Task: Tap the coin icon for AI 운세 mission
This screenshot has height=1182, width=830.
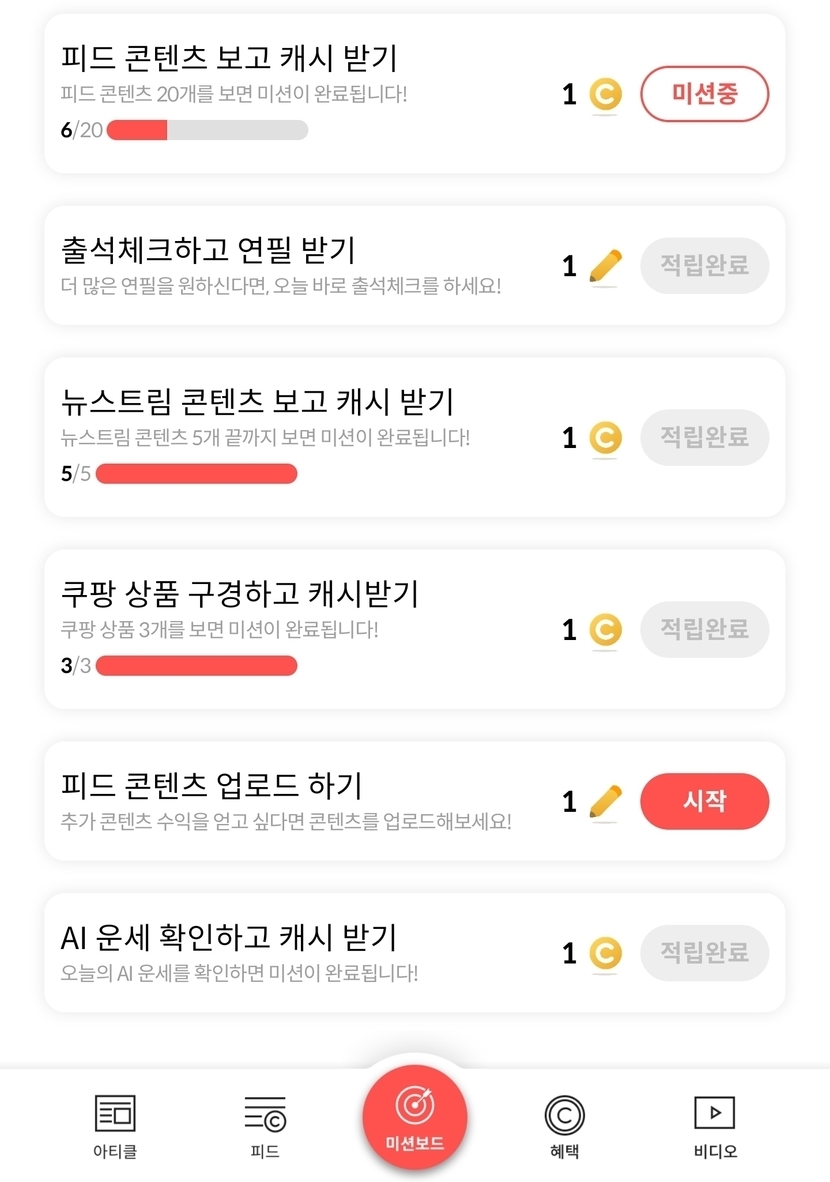Action: click(x=604, y=953)
